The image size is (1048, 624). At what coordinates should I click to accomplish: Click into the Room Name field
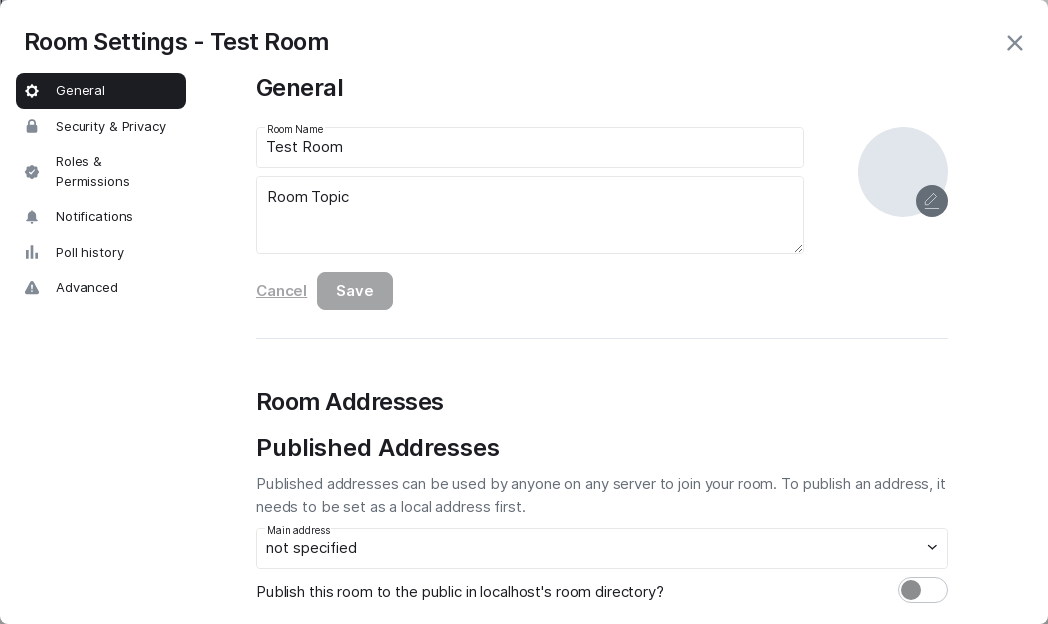[530, 148]
